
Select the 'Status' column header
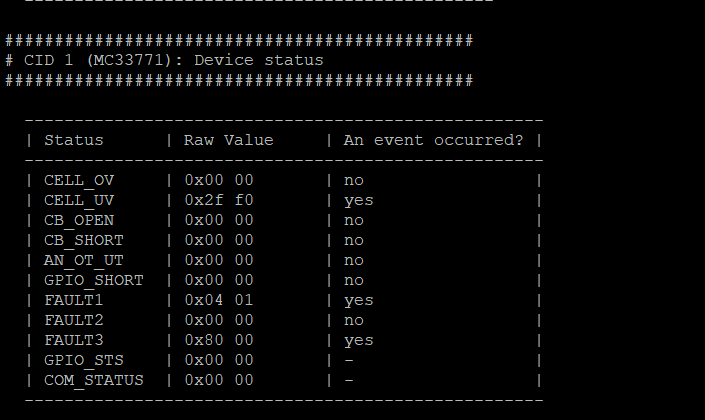pyautogui.click(x=74, y=140)
